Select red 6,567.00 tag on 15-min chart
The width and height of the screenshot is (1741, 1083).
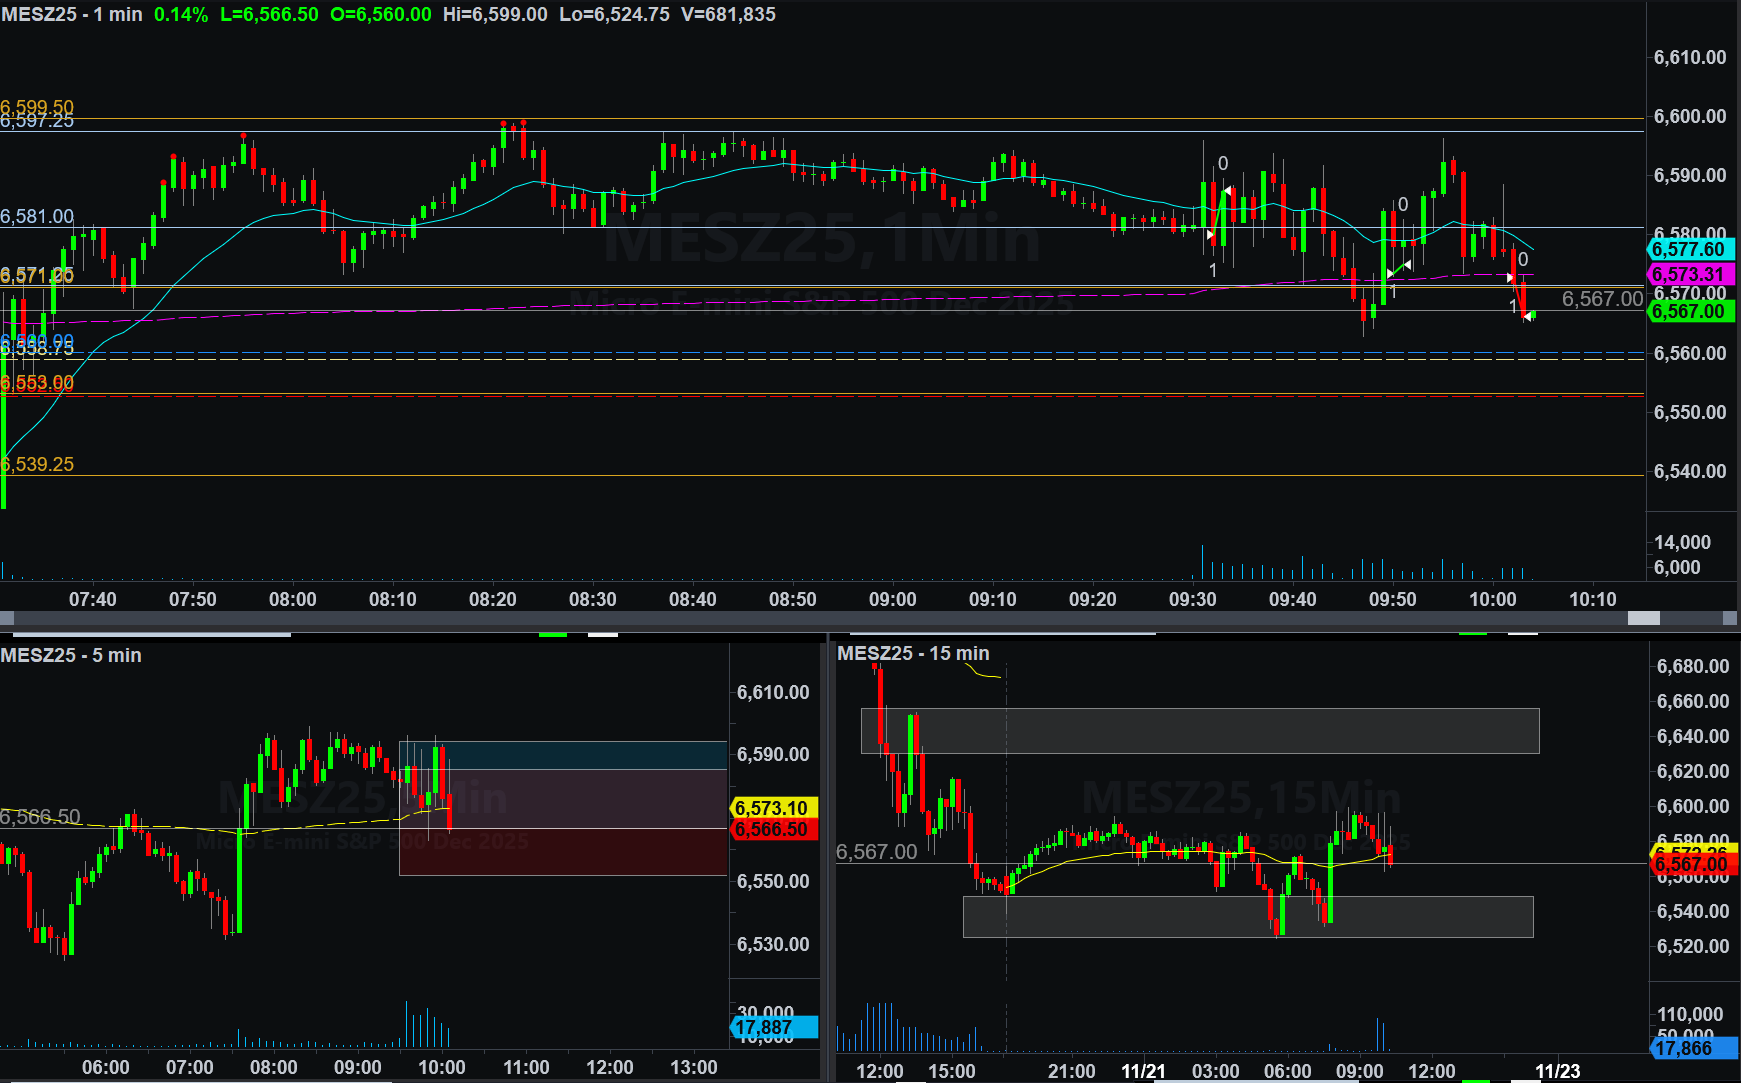click(x=1692, y=865)
